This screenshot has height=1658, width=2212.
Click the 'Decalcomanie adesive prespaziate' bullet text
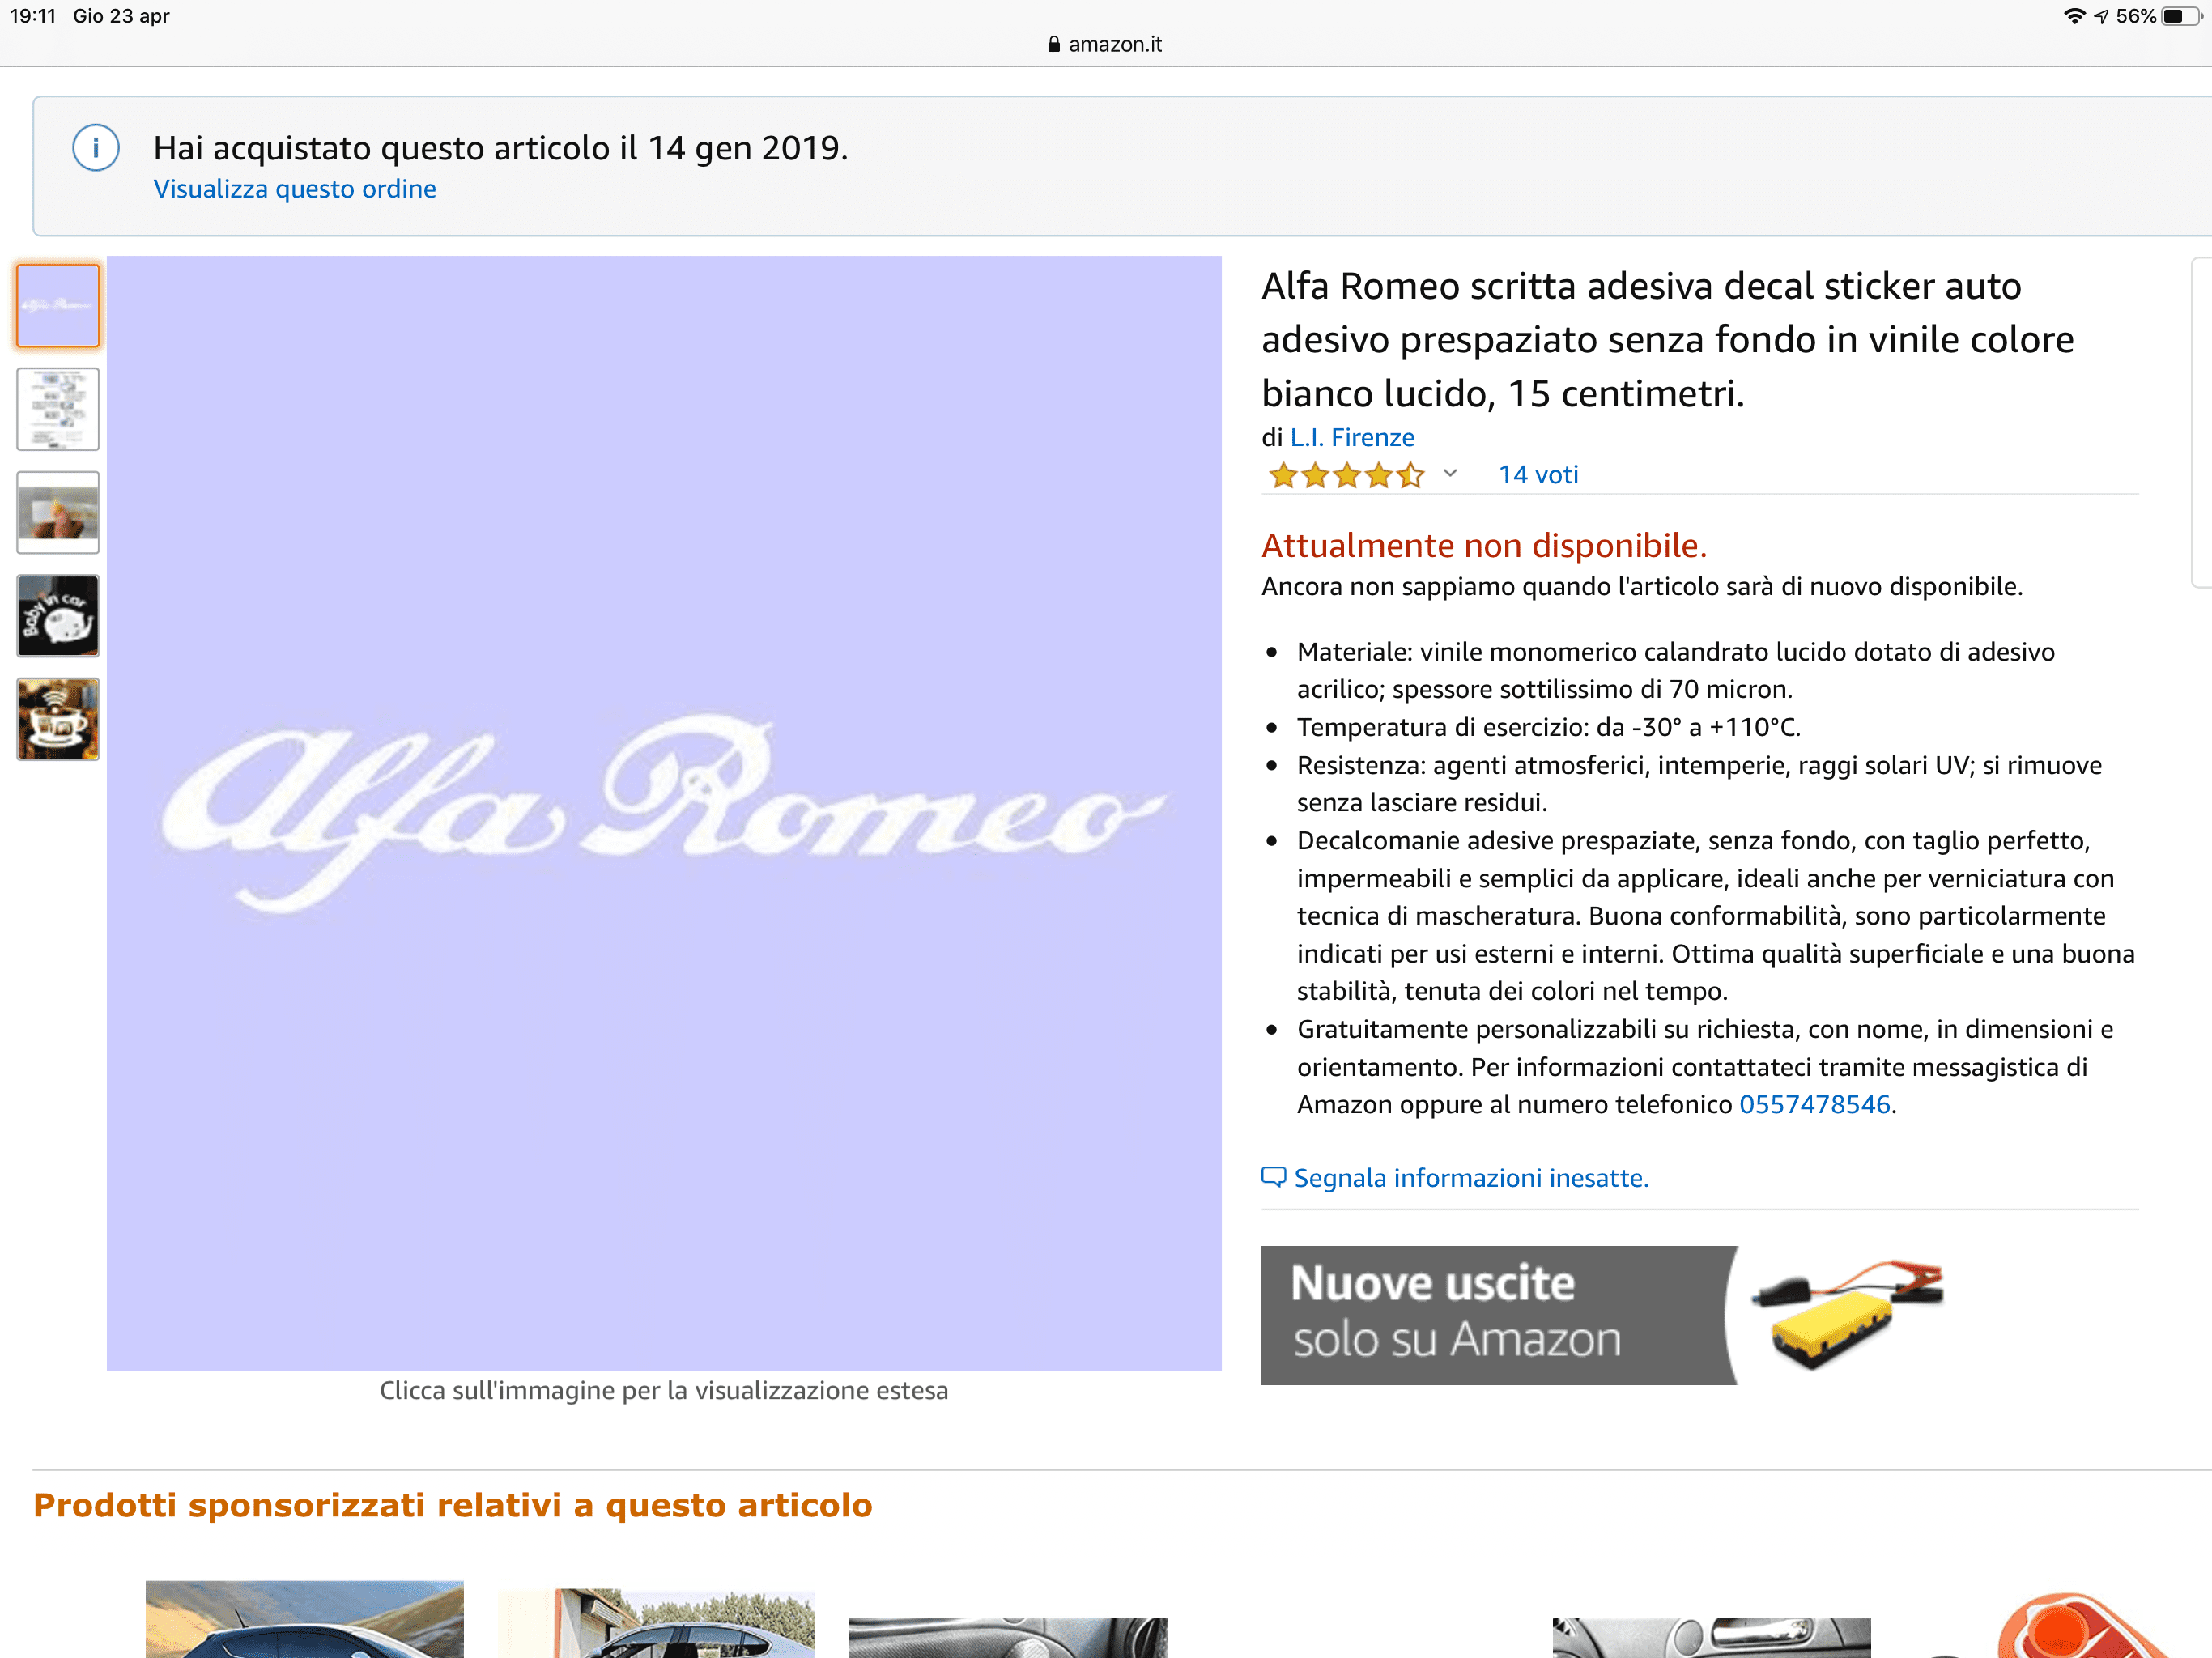tap(1716, 915)
